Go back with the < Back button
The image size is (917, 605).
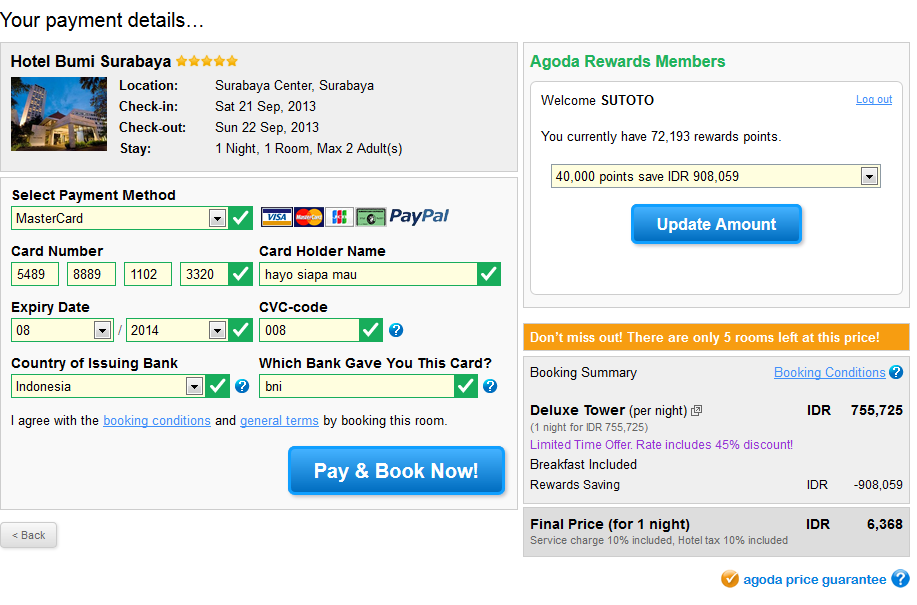tap(29, 535)
